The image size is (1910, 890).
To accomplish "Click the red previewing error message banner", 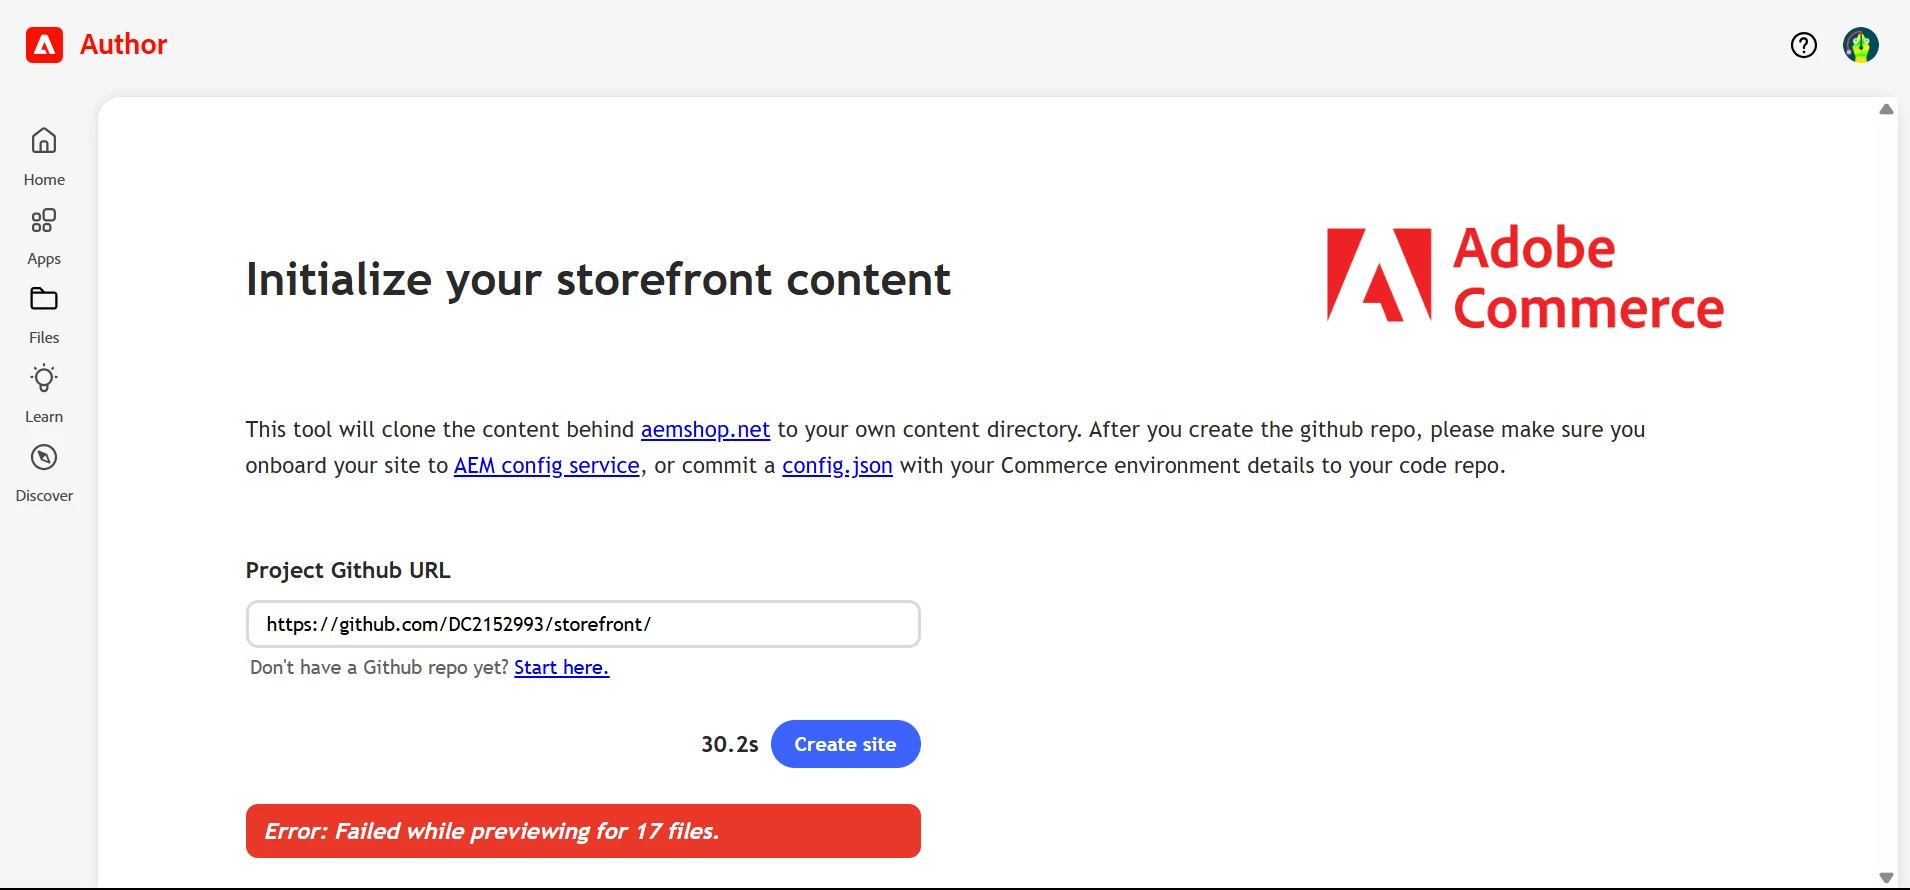I will [x=583, y=831].
